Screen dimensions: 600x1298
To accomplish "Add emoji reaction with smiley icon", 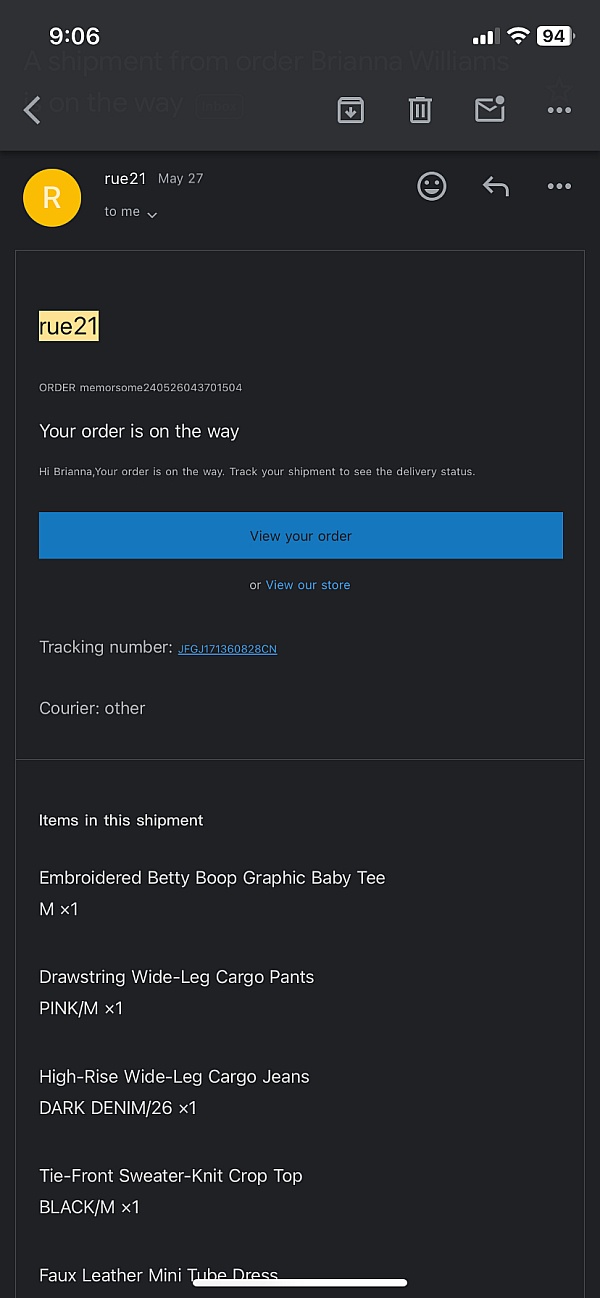I will (432, 186).
